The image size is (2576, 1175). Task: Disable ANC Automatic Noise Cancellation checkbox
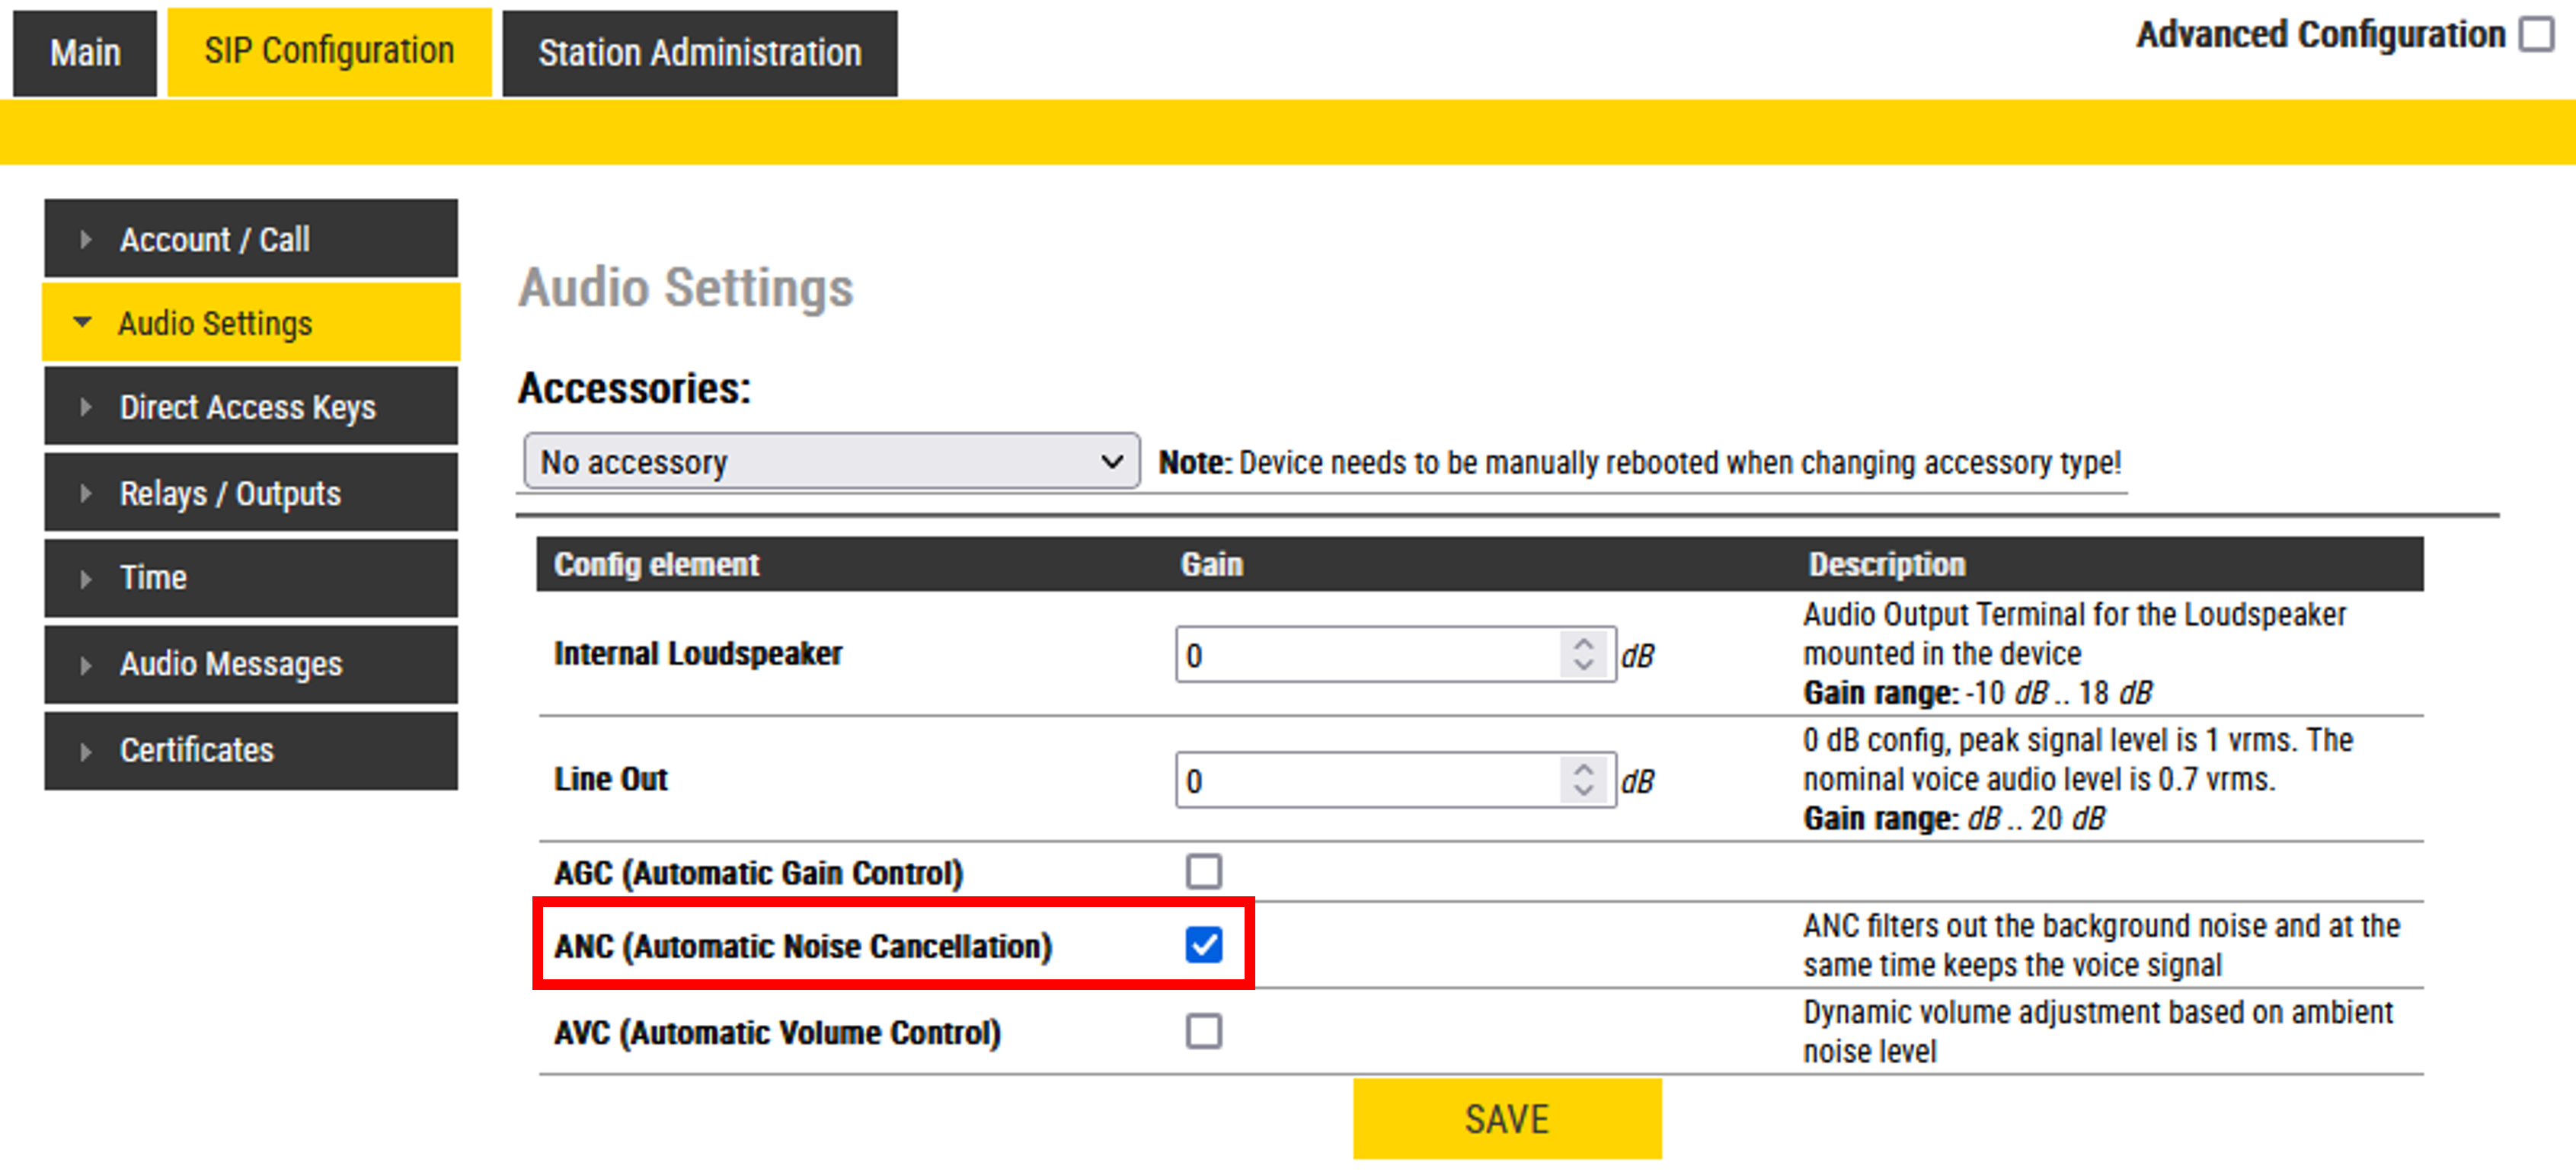pyautogui.click(x=1203, y=944)
